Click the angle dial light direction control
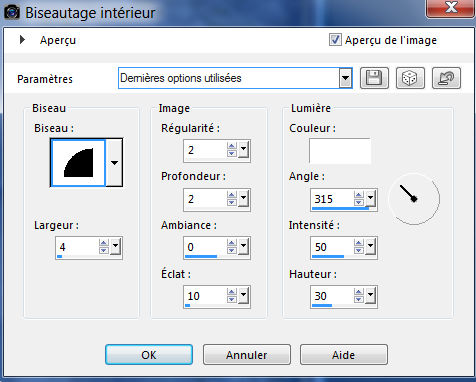 (x=414, y=199)
